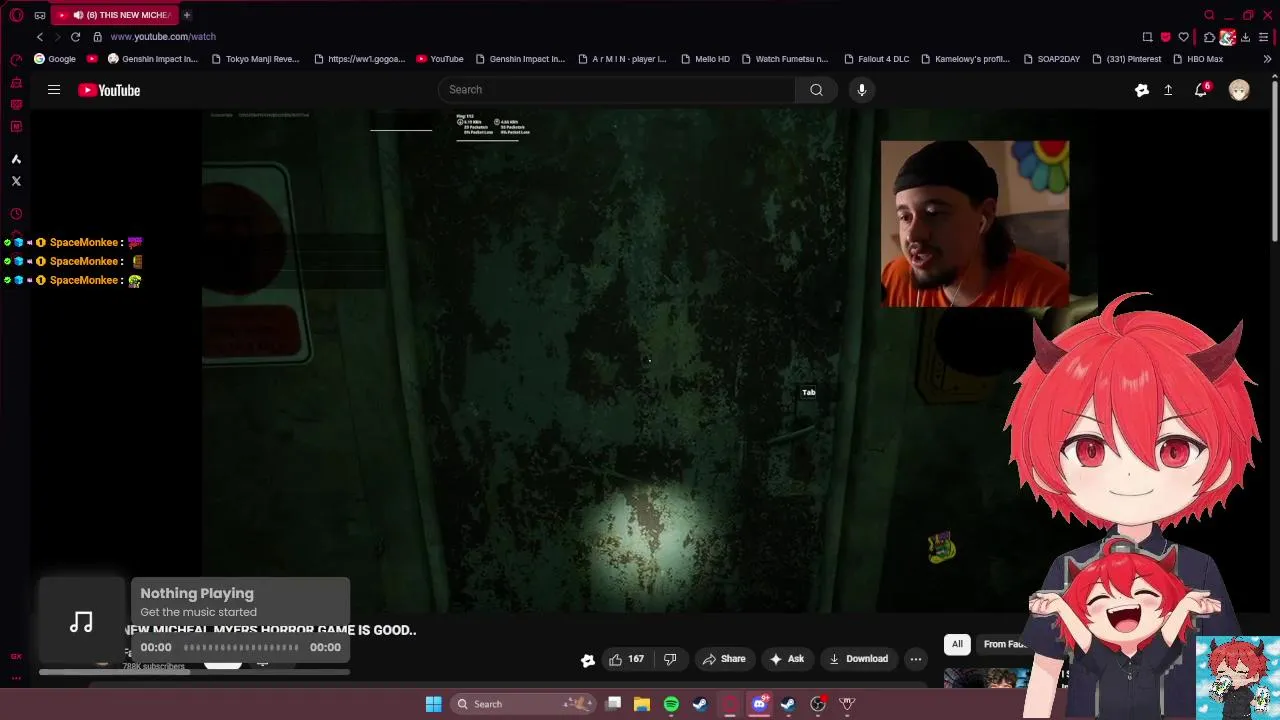Focus the YouTube search field

(617, 90)
